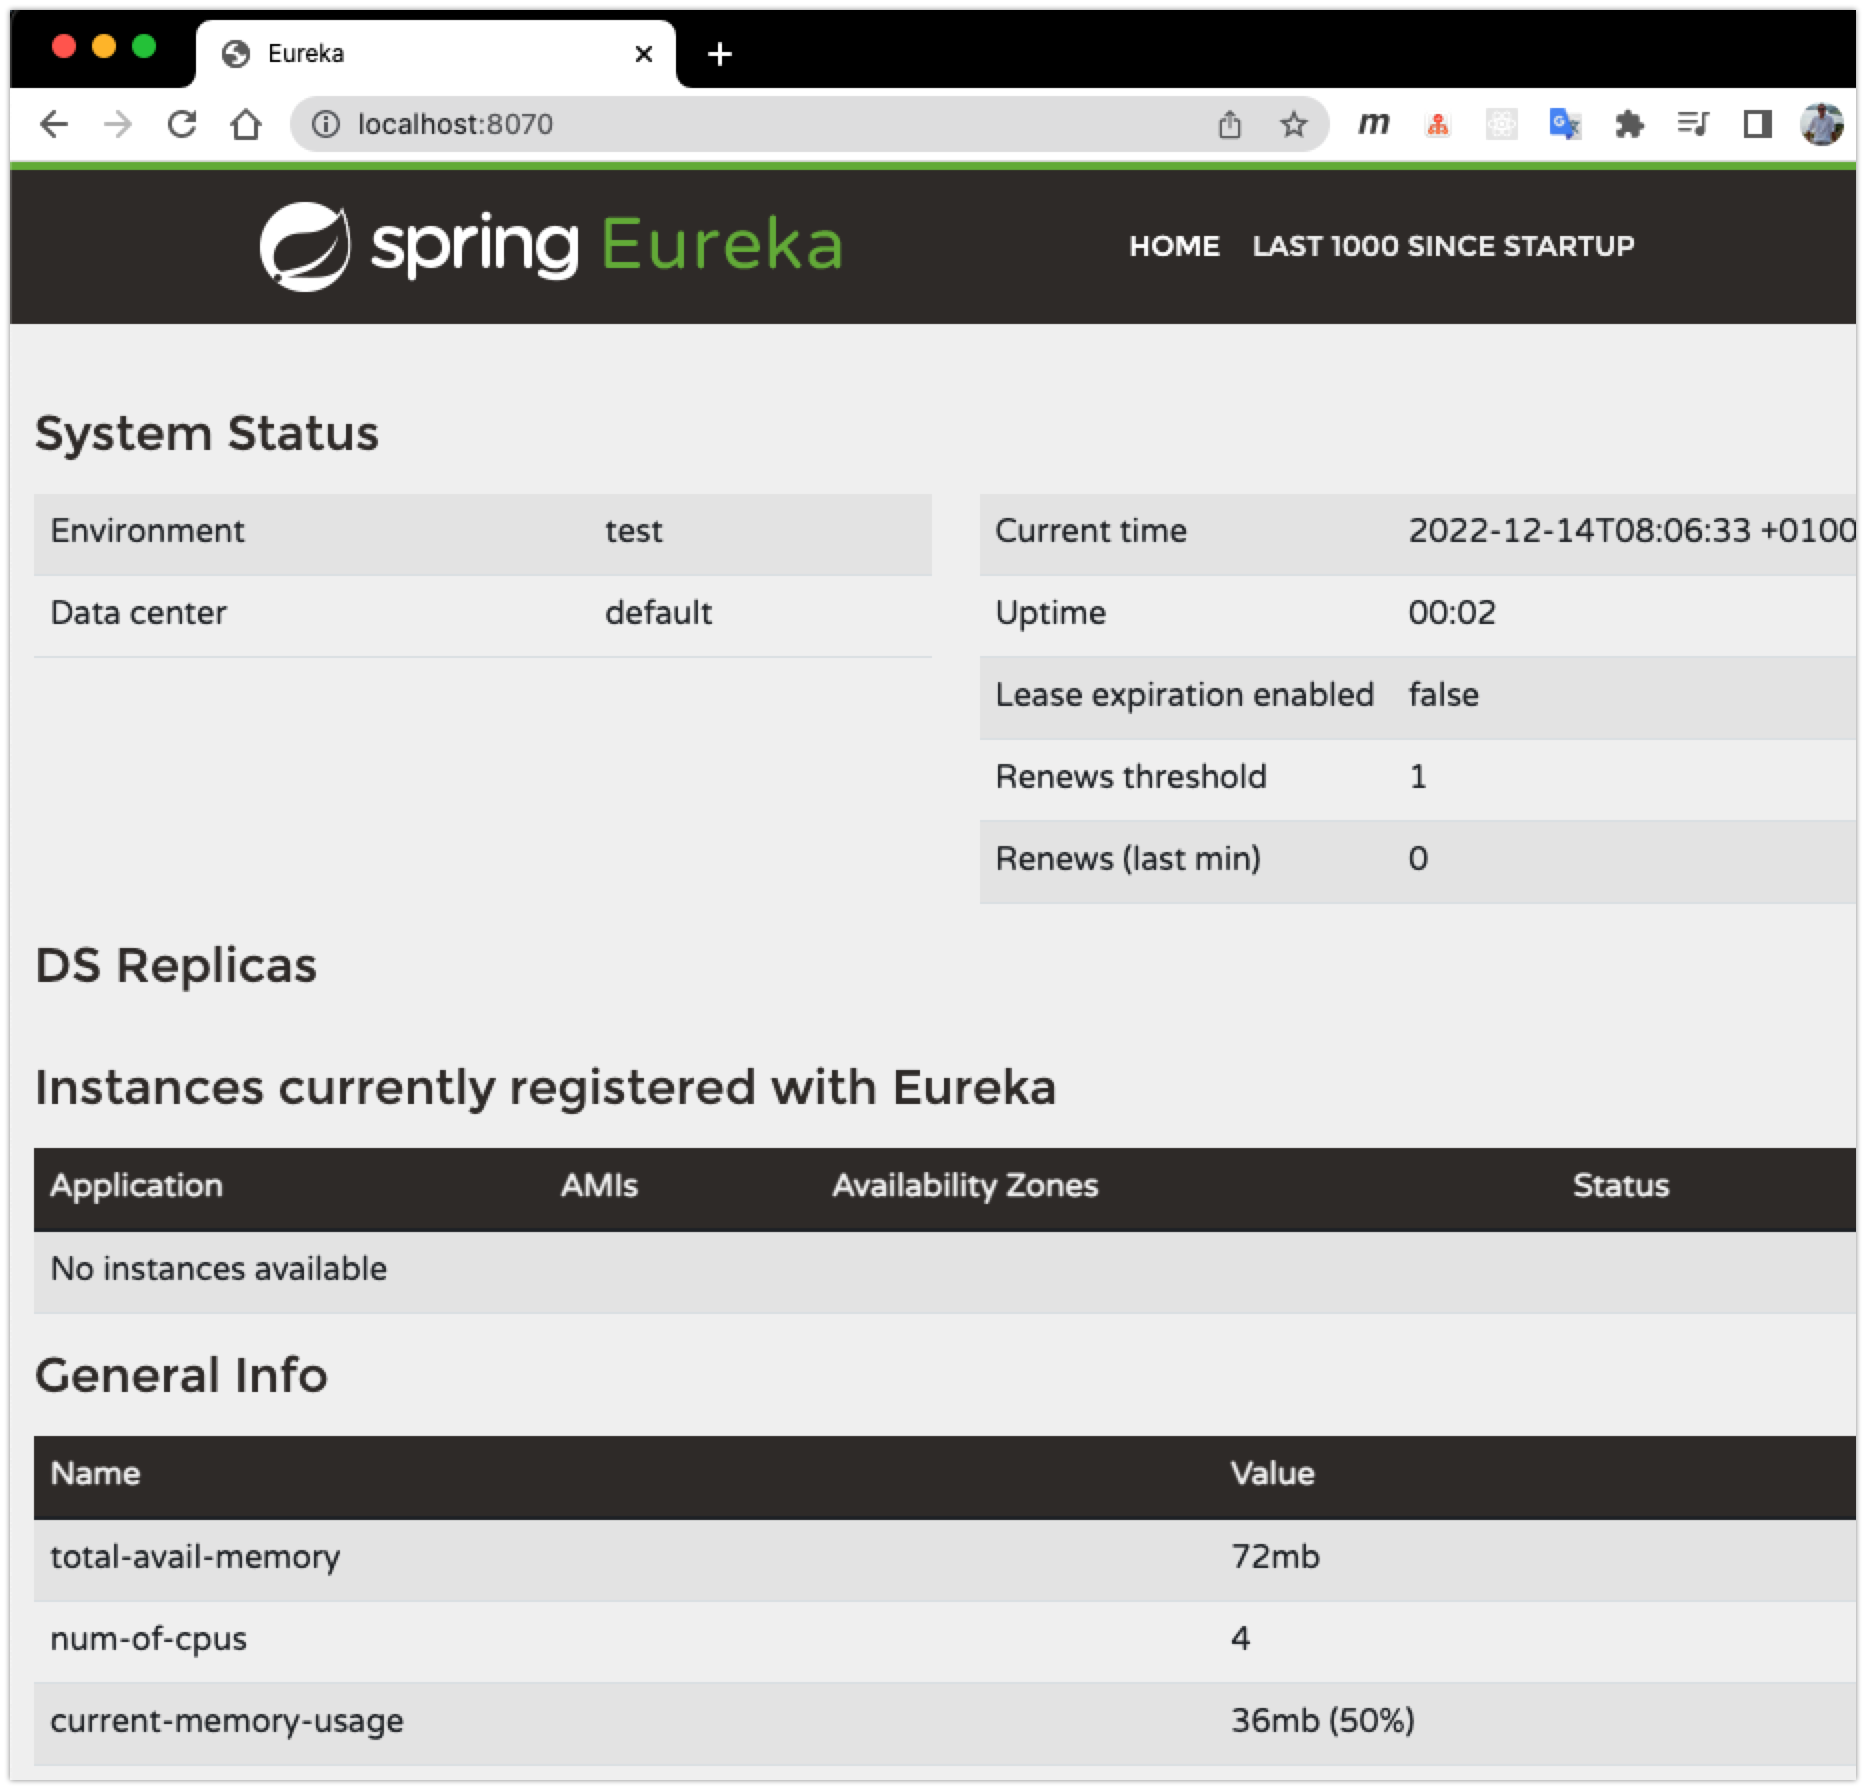Click the Lease expiration enabled 'false' value
1866x1790 pixels.
click(1444, 695)
